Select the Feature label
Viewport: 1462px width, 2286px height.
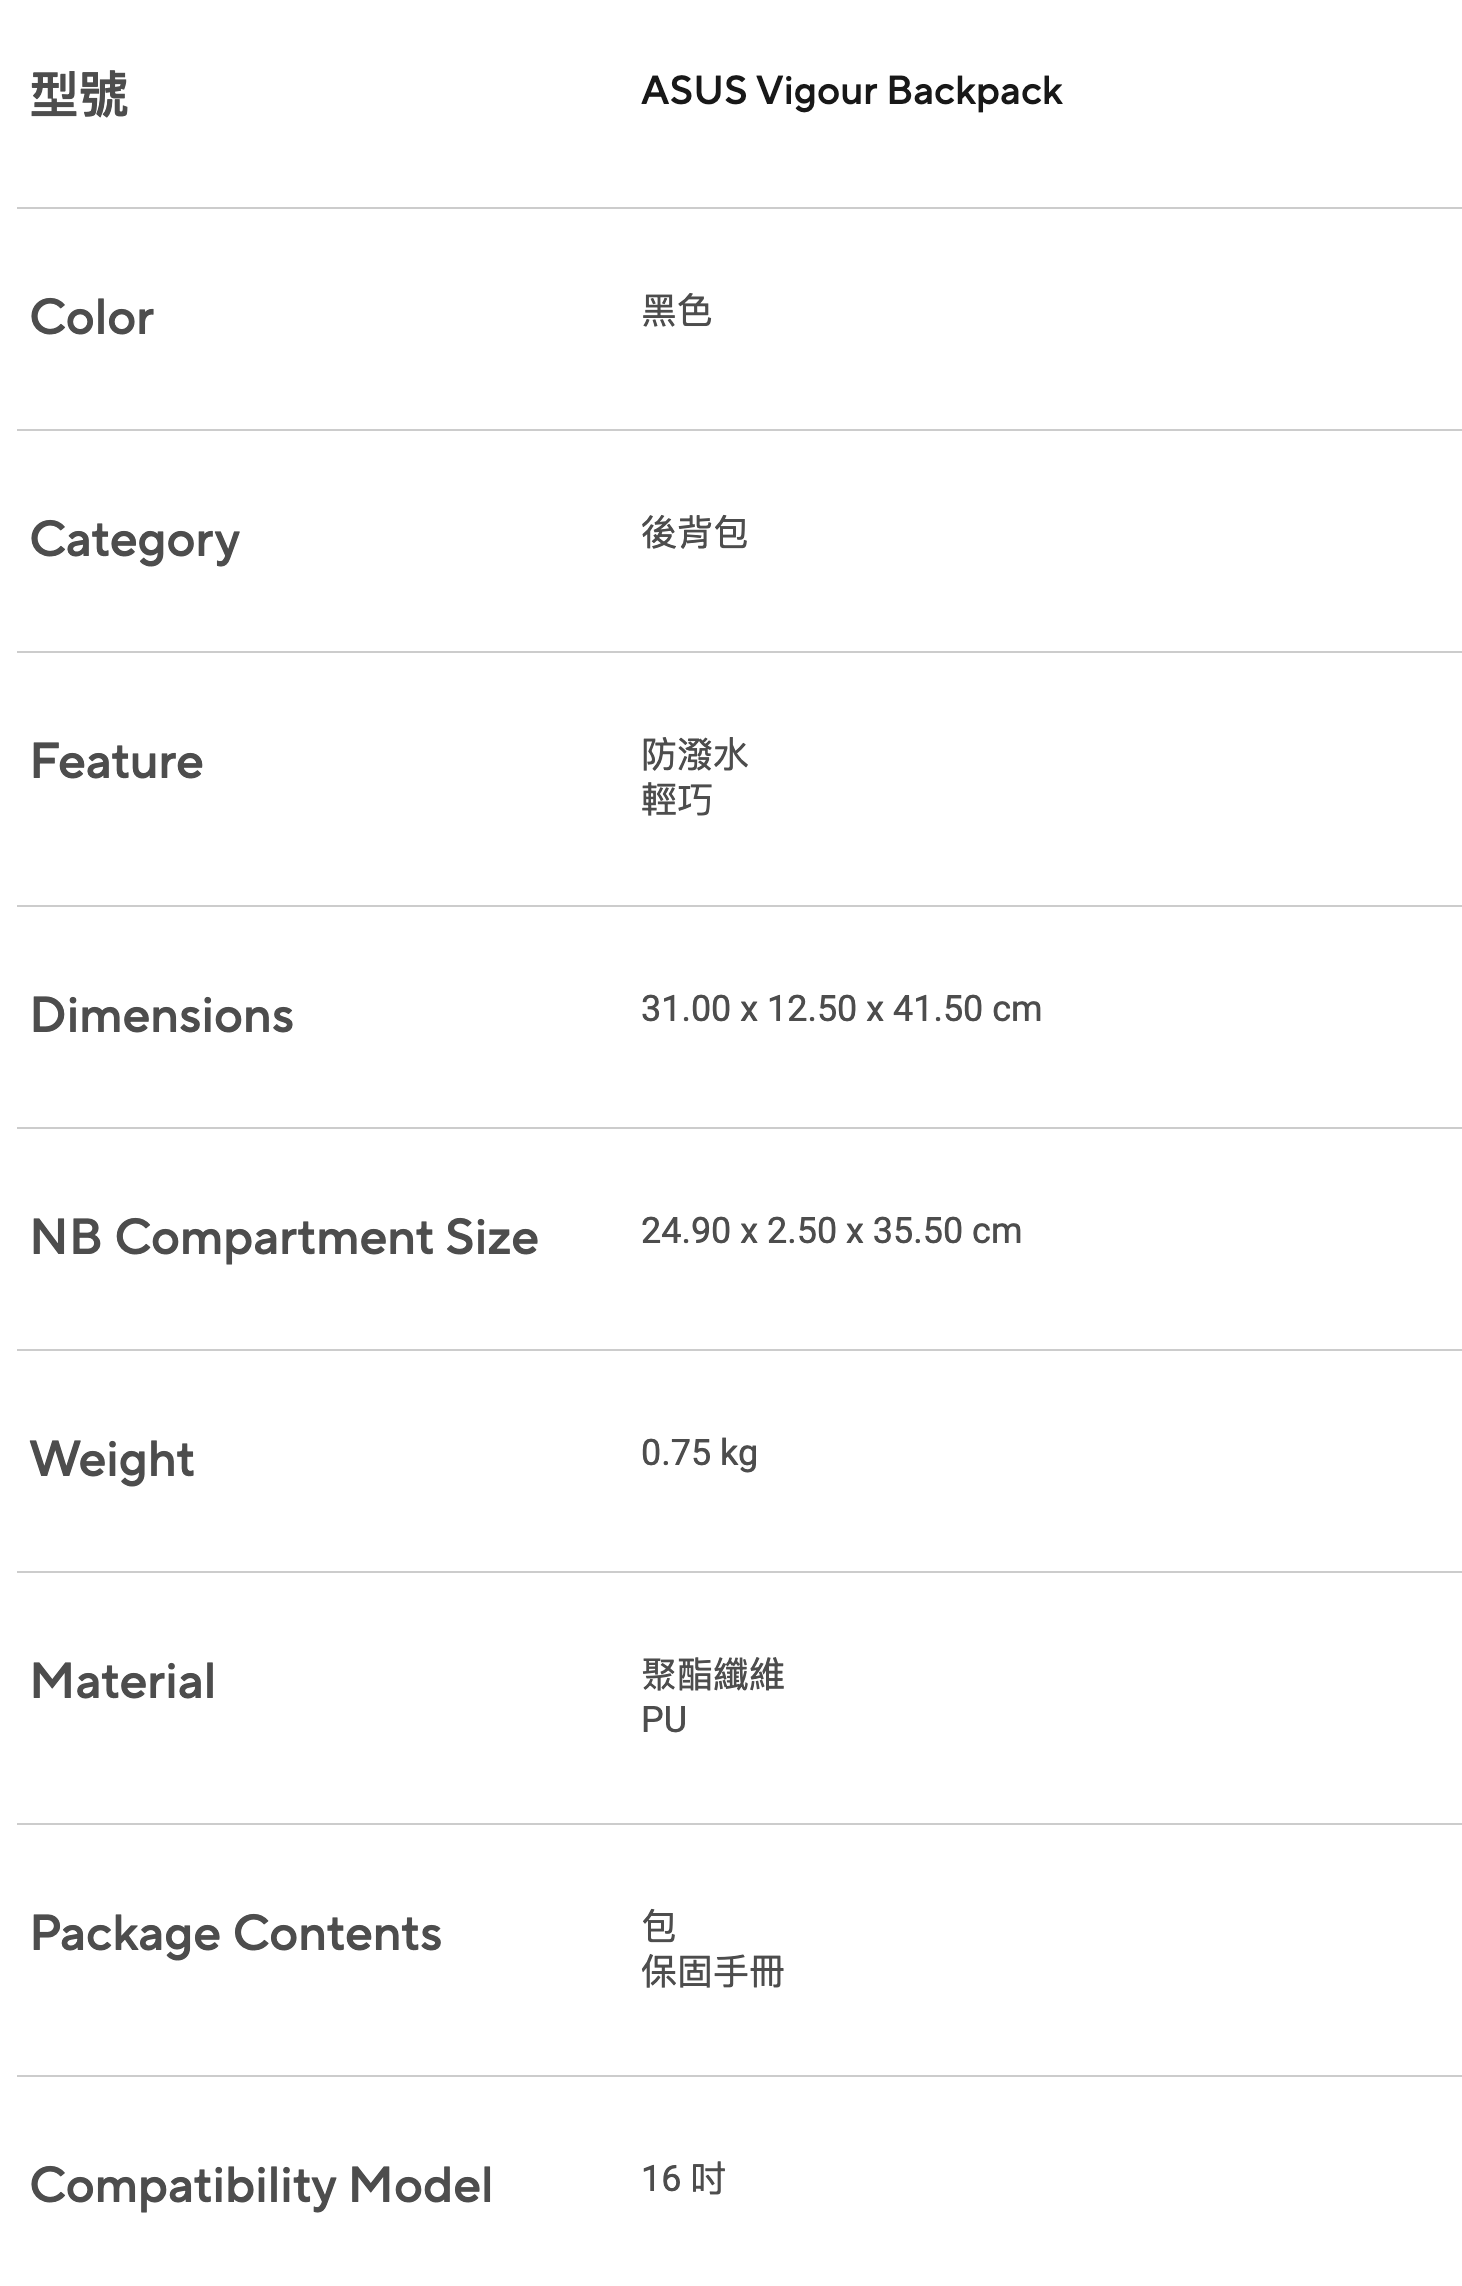(117, 761)
